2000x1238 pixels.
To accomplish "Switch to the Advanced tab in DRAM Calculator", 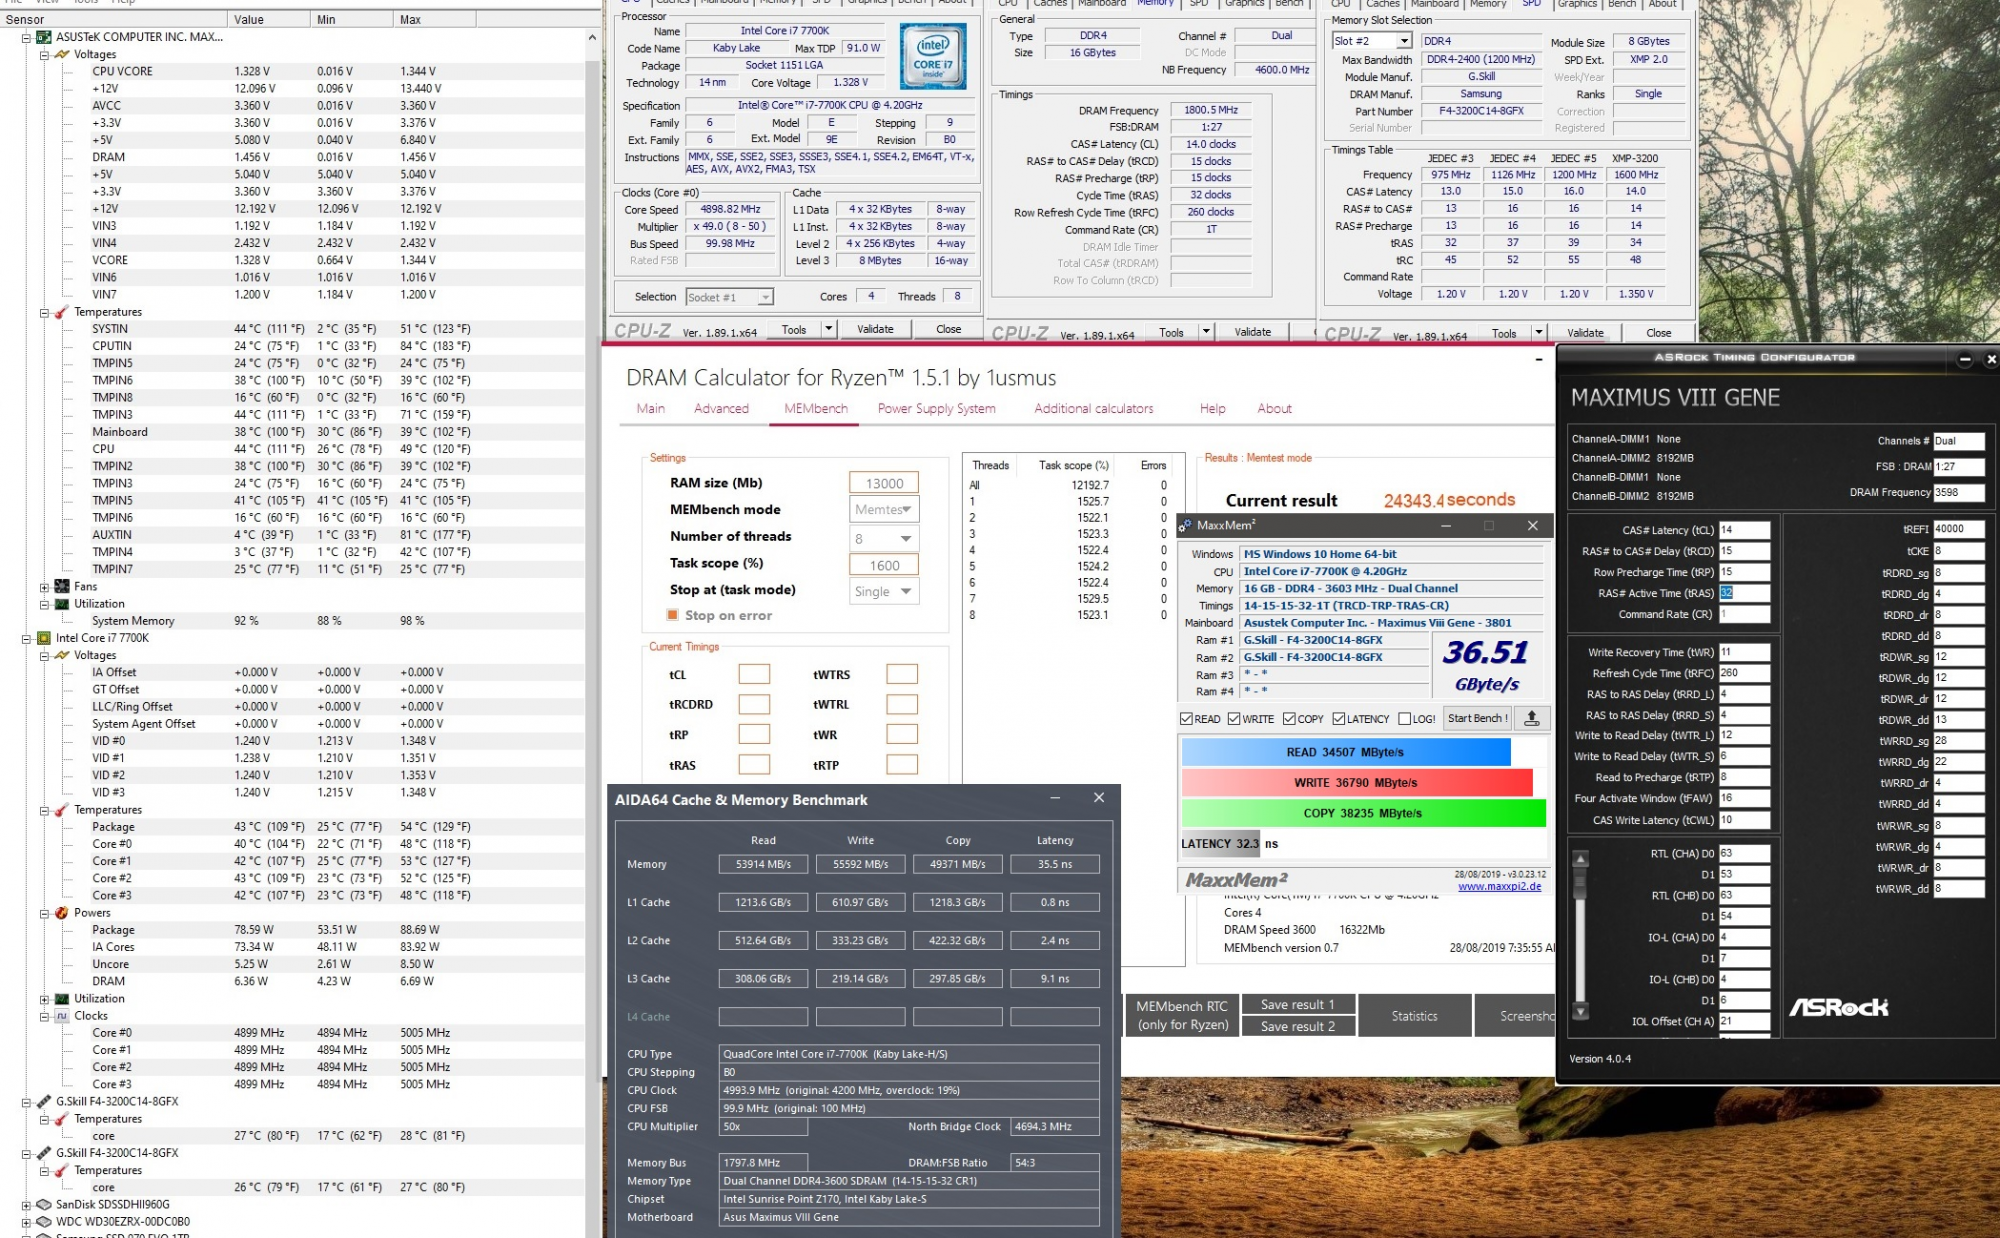I will (721, 408).
